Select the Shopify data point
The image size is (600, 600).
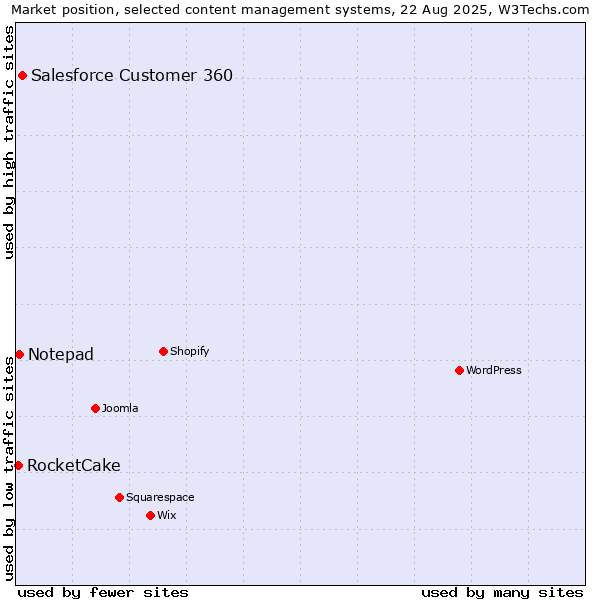(x=163, y=351)
